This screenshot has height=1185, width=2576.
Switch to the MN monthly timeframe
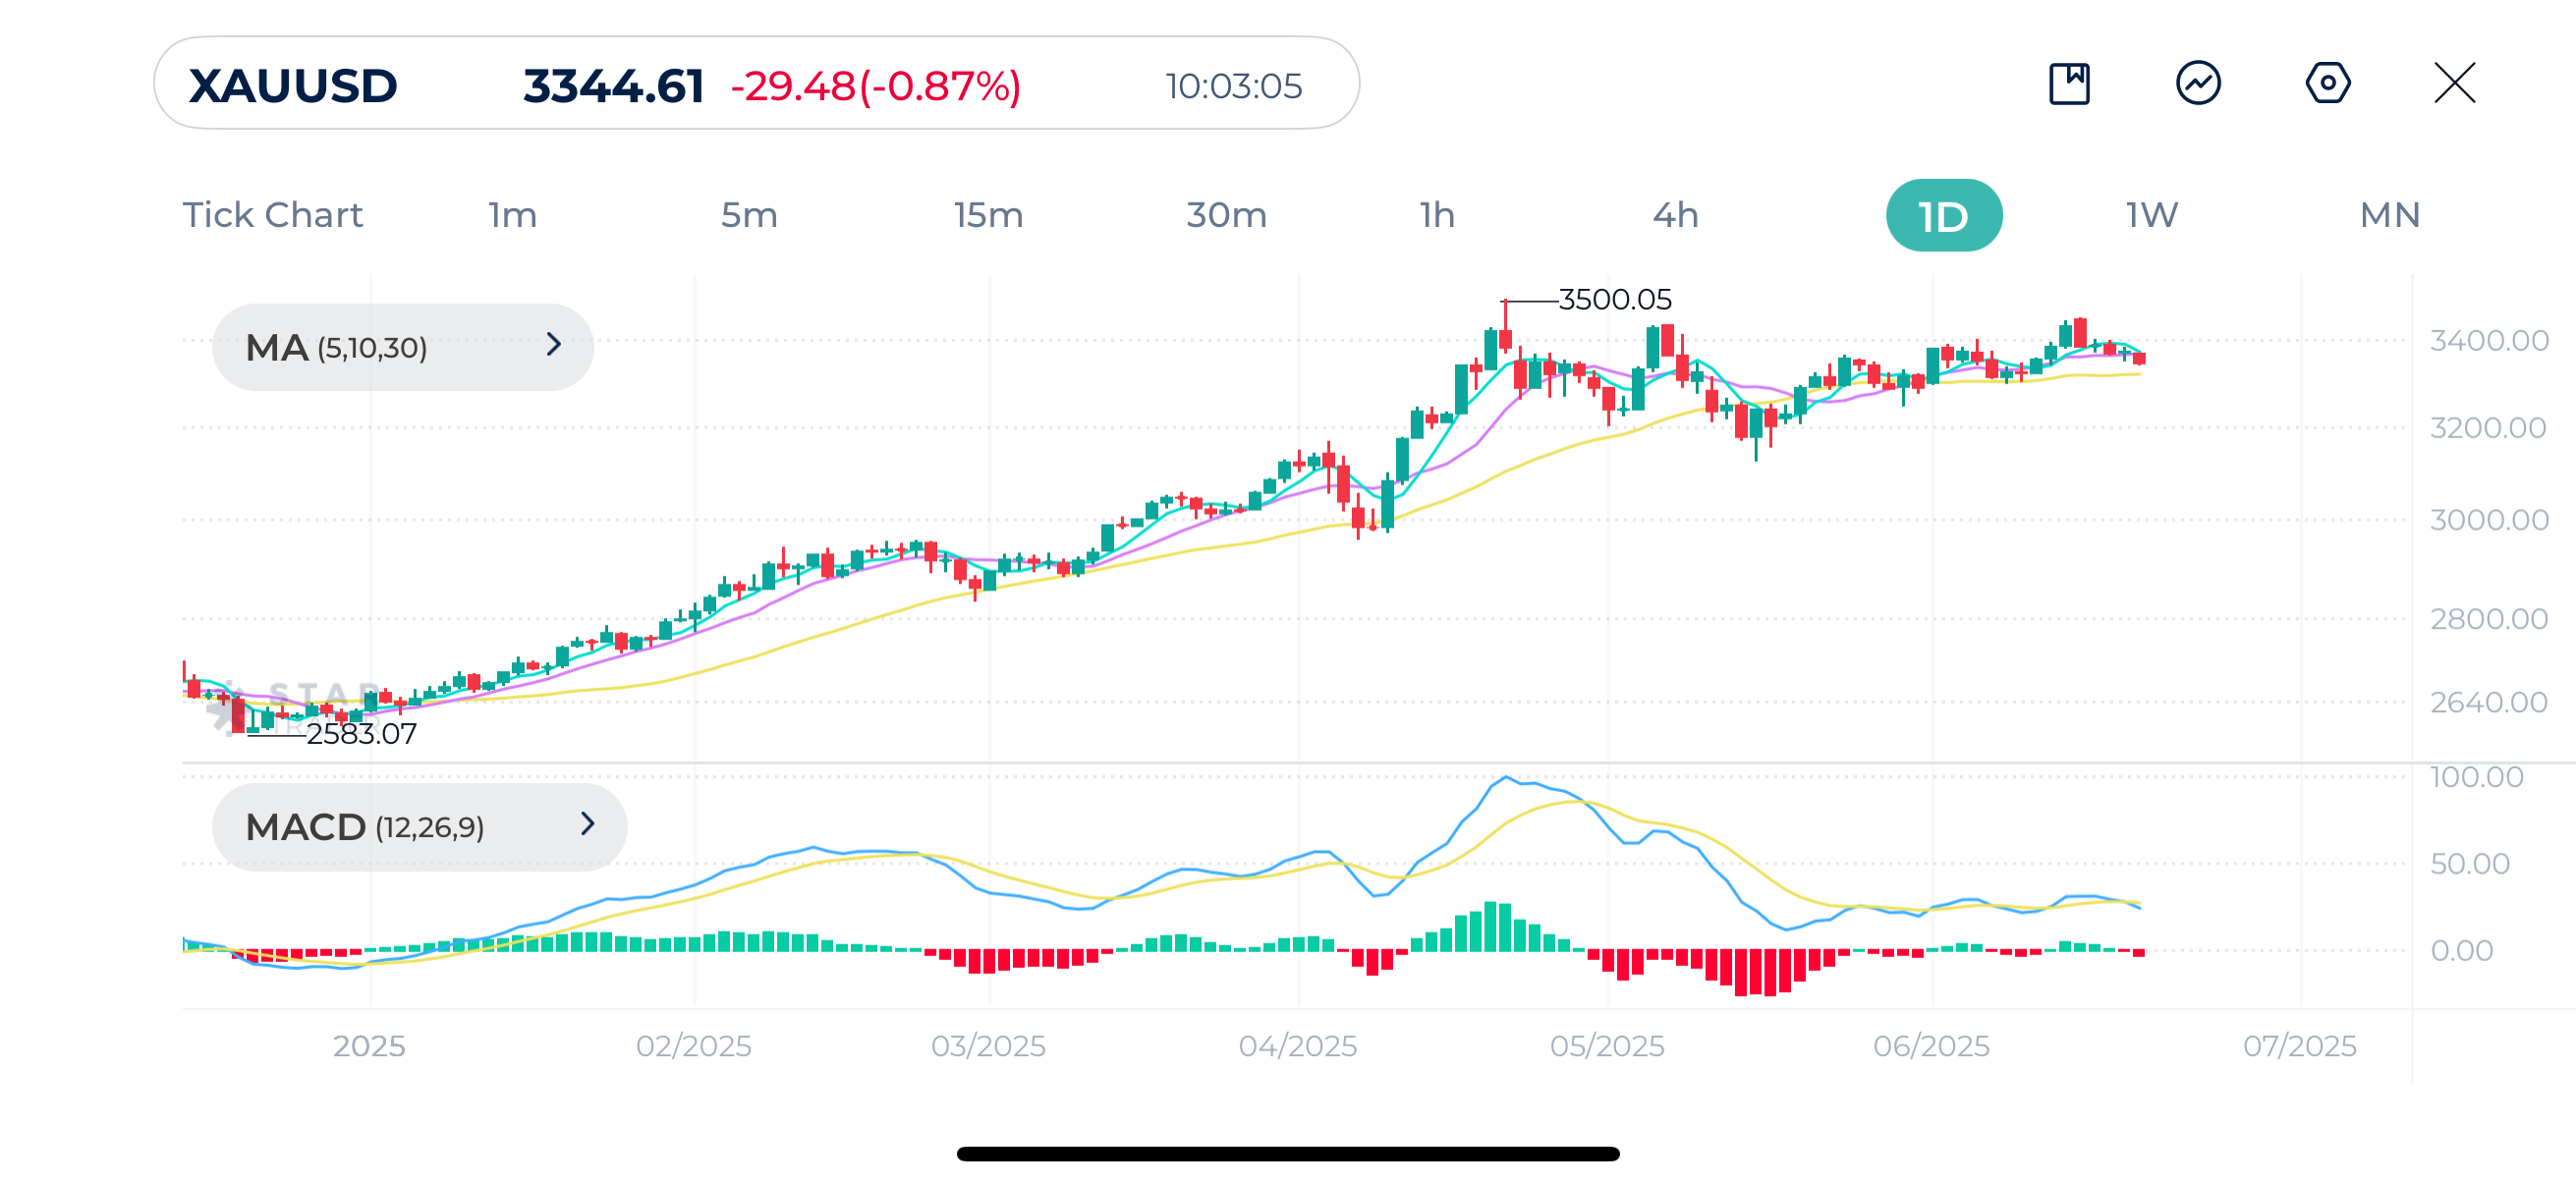[x=2391, y=214]
